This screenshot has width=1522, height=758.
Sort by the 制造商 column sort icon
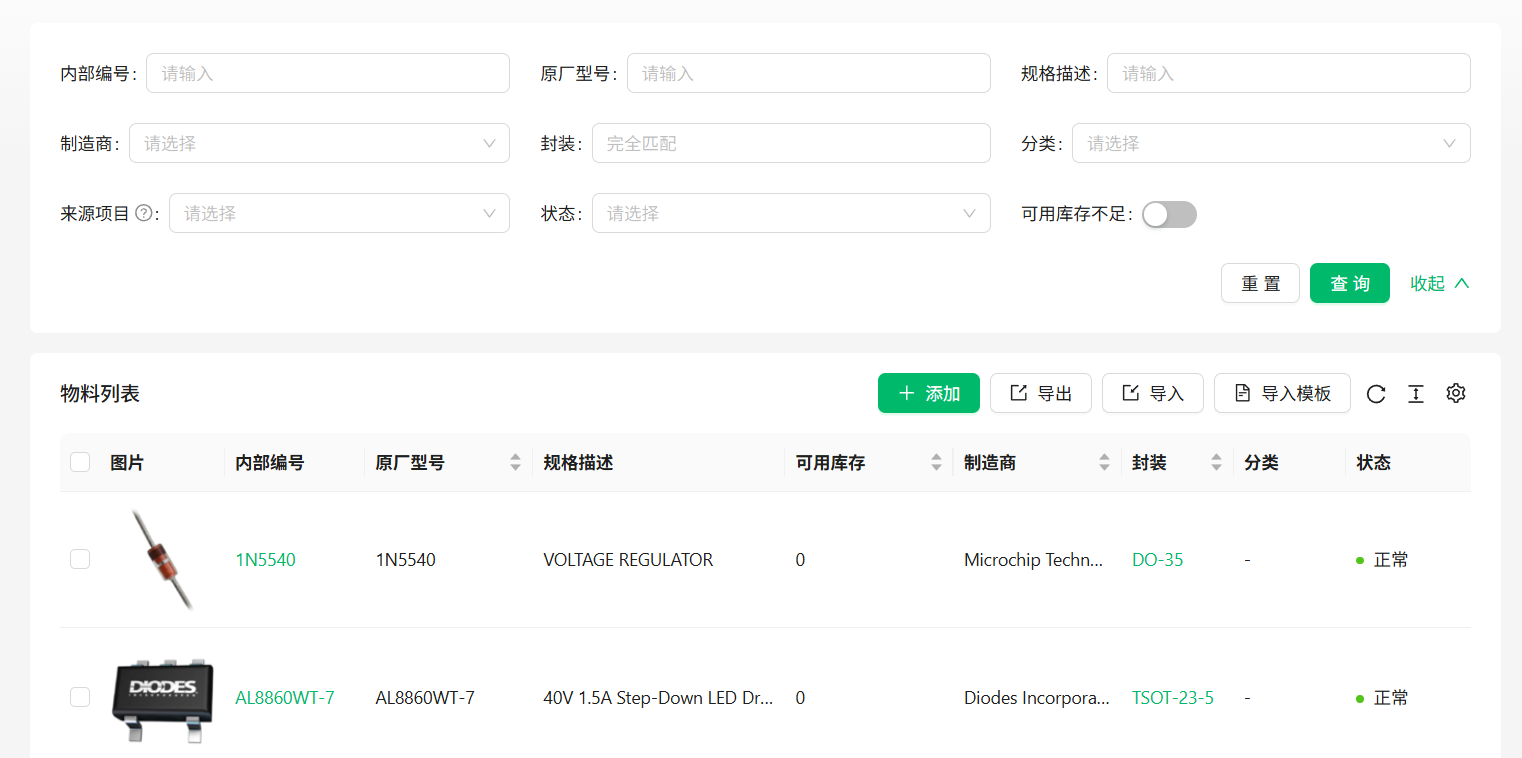[1104, 462]
